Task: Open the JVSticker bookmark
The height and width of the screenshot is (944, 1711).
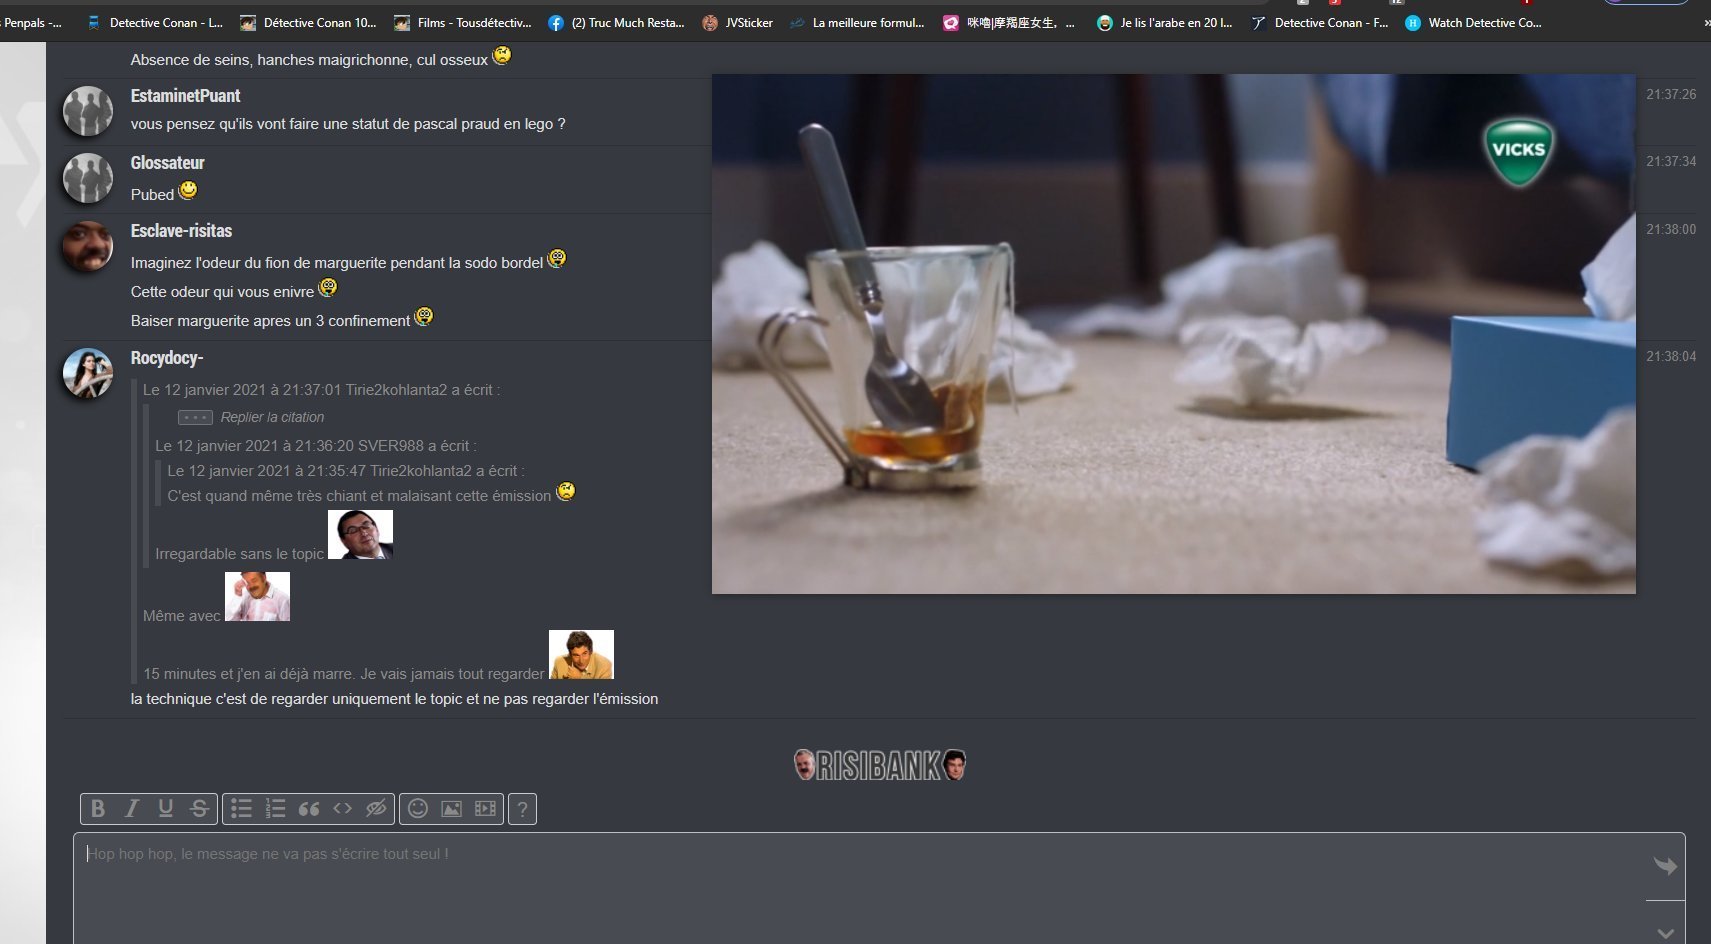Action: [738, 22]
